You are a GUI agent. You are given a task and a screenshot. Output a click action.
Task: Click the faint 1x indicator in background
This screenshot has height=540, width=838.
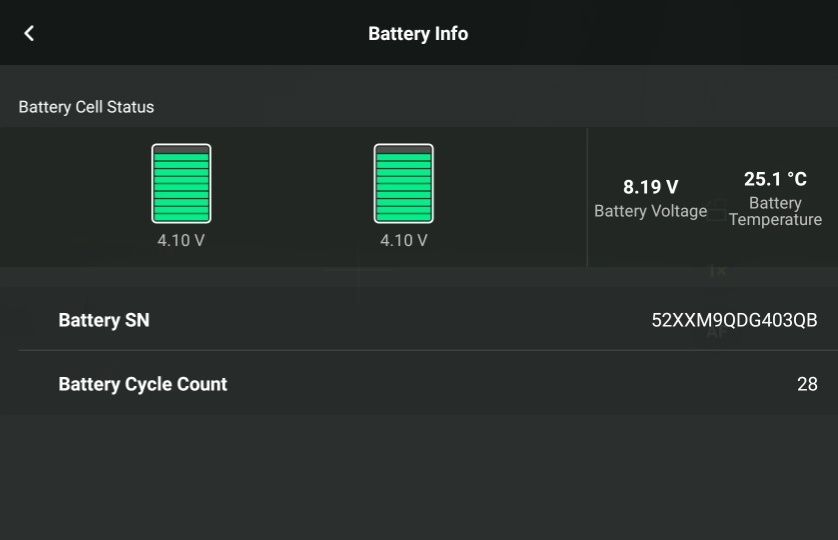[717, 271]
